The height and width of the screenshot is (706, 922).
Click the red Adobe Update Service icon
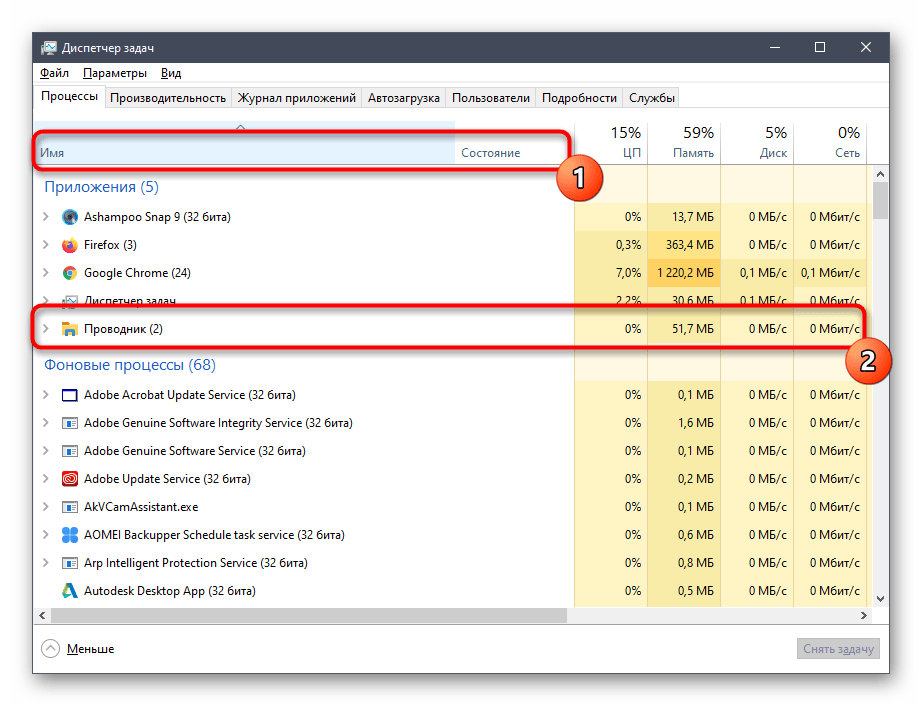pyautogui.click(x=70, y=479)
